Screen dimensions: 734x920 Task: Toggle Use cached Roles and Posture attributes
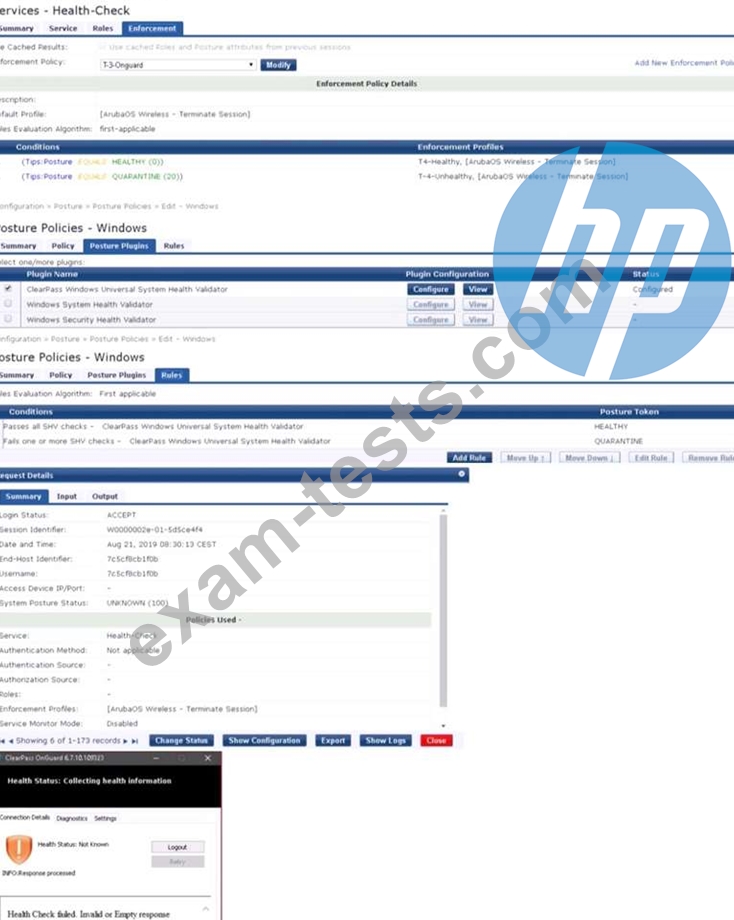pyautogui.click(x=103, y=47)
